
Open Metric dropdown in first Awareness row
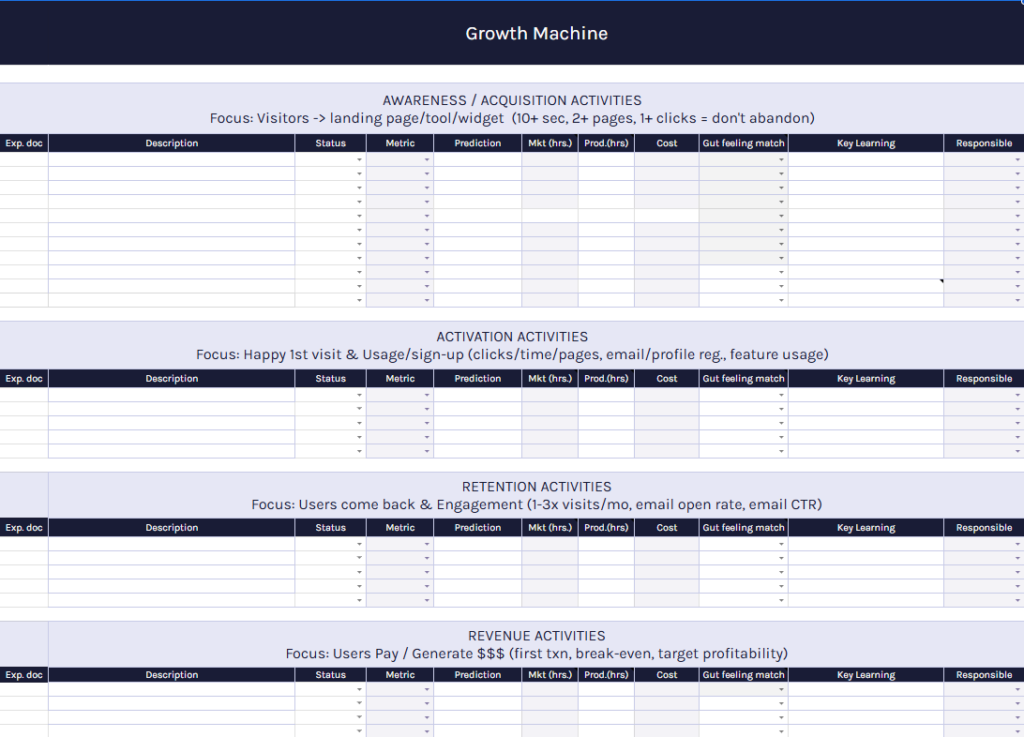427,160
